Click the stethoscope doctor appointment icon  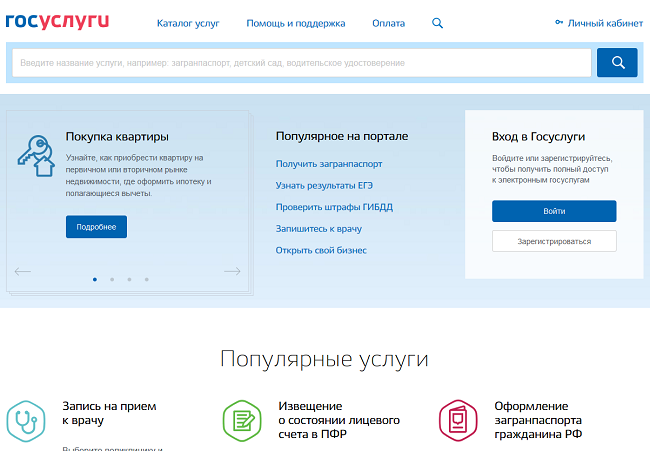coord(26,421)
